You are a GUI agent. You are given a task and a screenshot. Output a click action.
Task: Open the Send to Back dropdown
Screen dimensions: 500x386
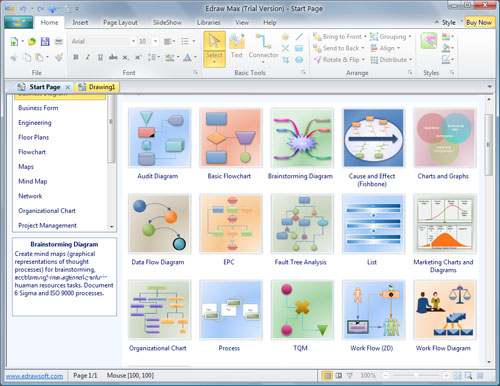click(x=363, y=48)
